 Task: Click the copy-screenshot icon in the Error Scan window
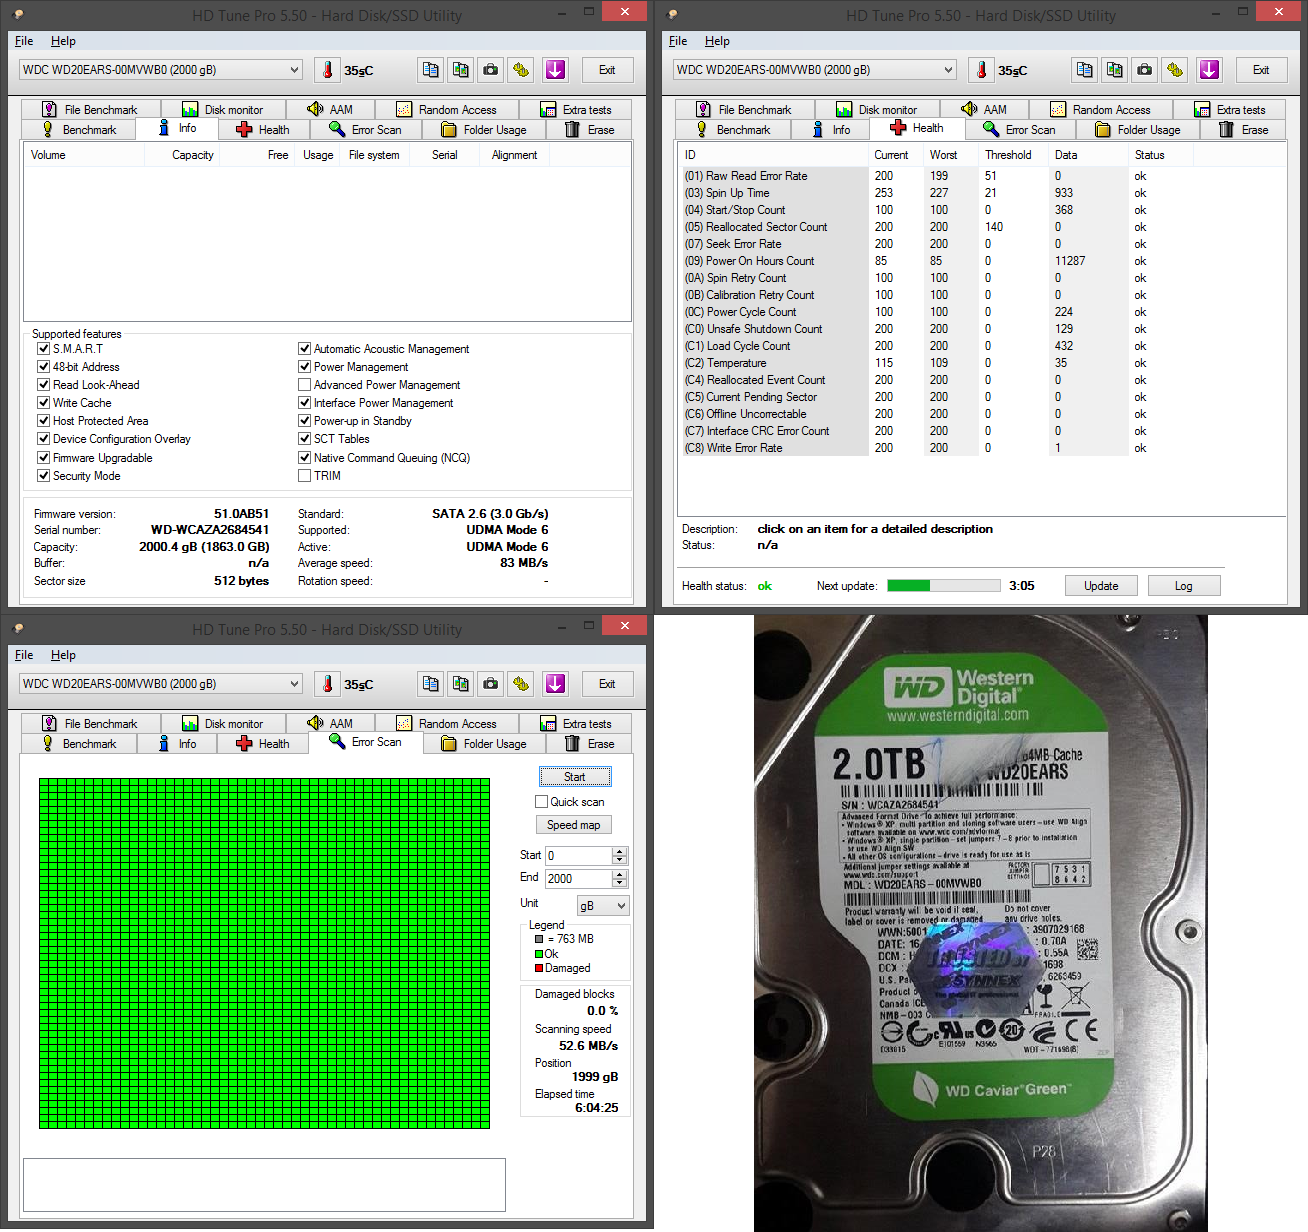(460, 684)
